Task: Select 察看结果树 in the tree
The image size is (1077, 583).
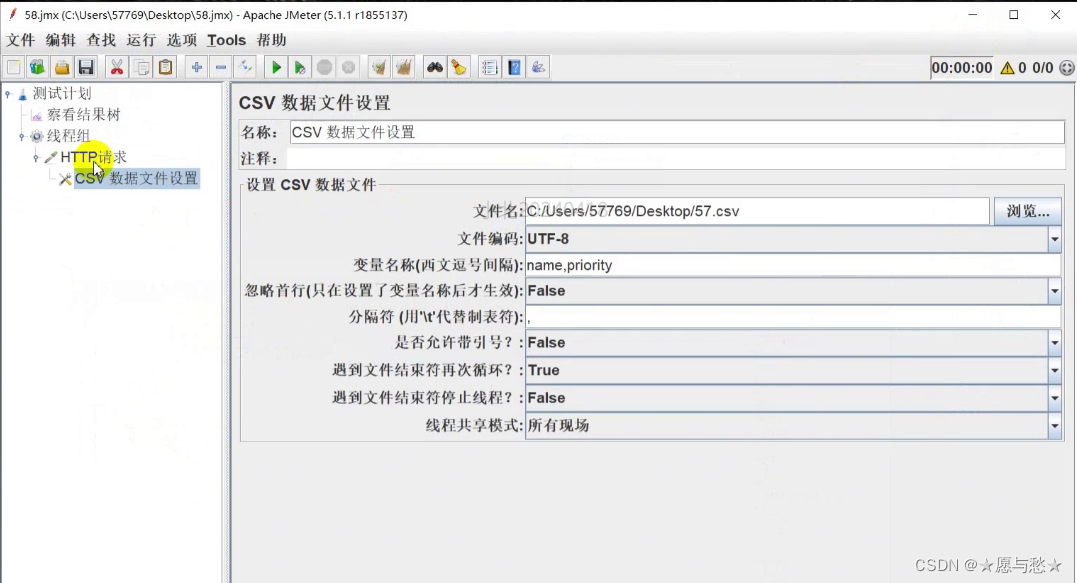Action: pos(84,115)
